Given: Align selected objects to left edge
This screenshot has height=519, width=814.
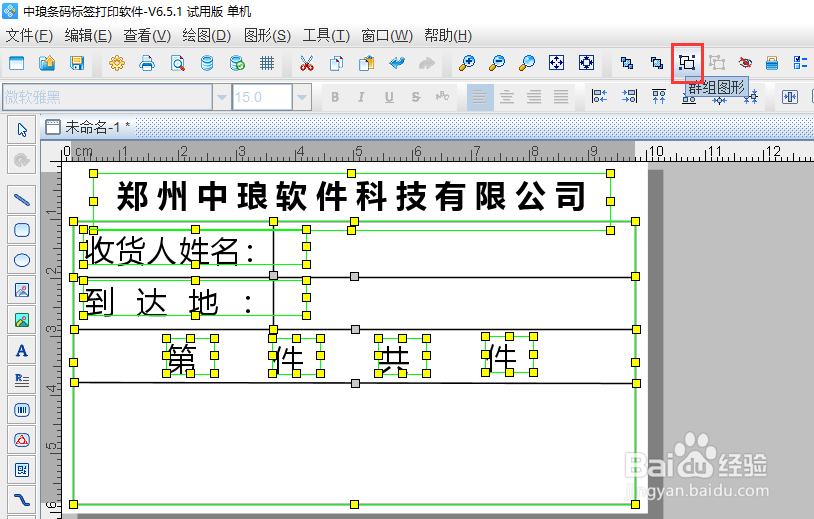Looking at the screenshot, I should click(x=600, y=97).
